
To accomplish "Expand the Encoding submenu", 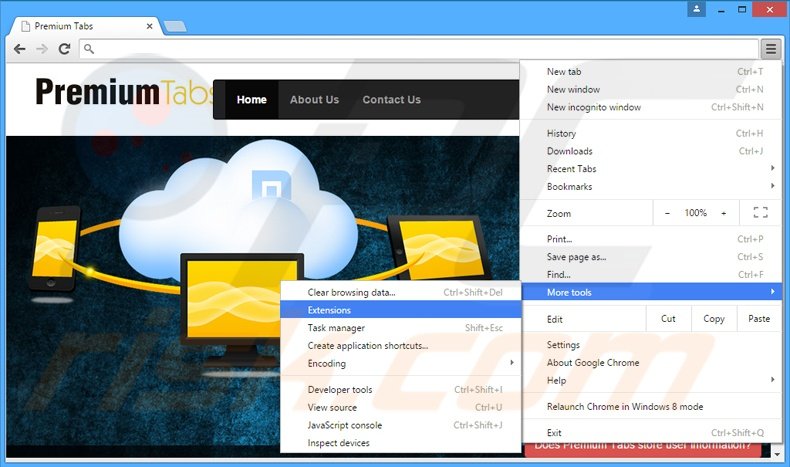I will (x=401, y=363).
